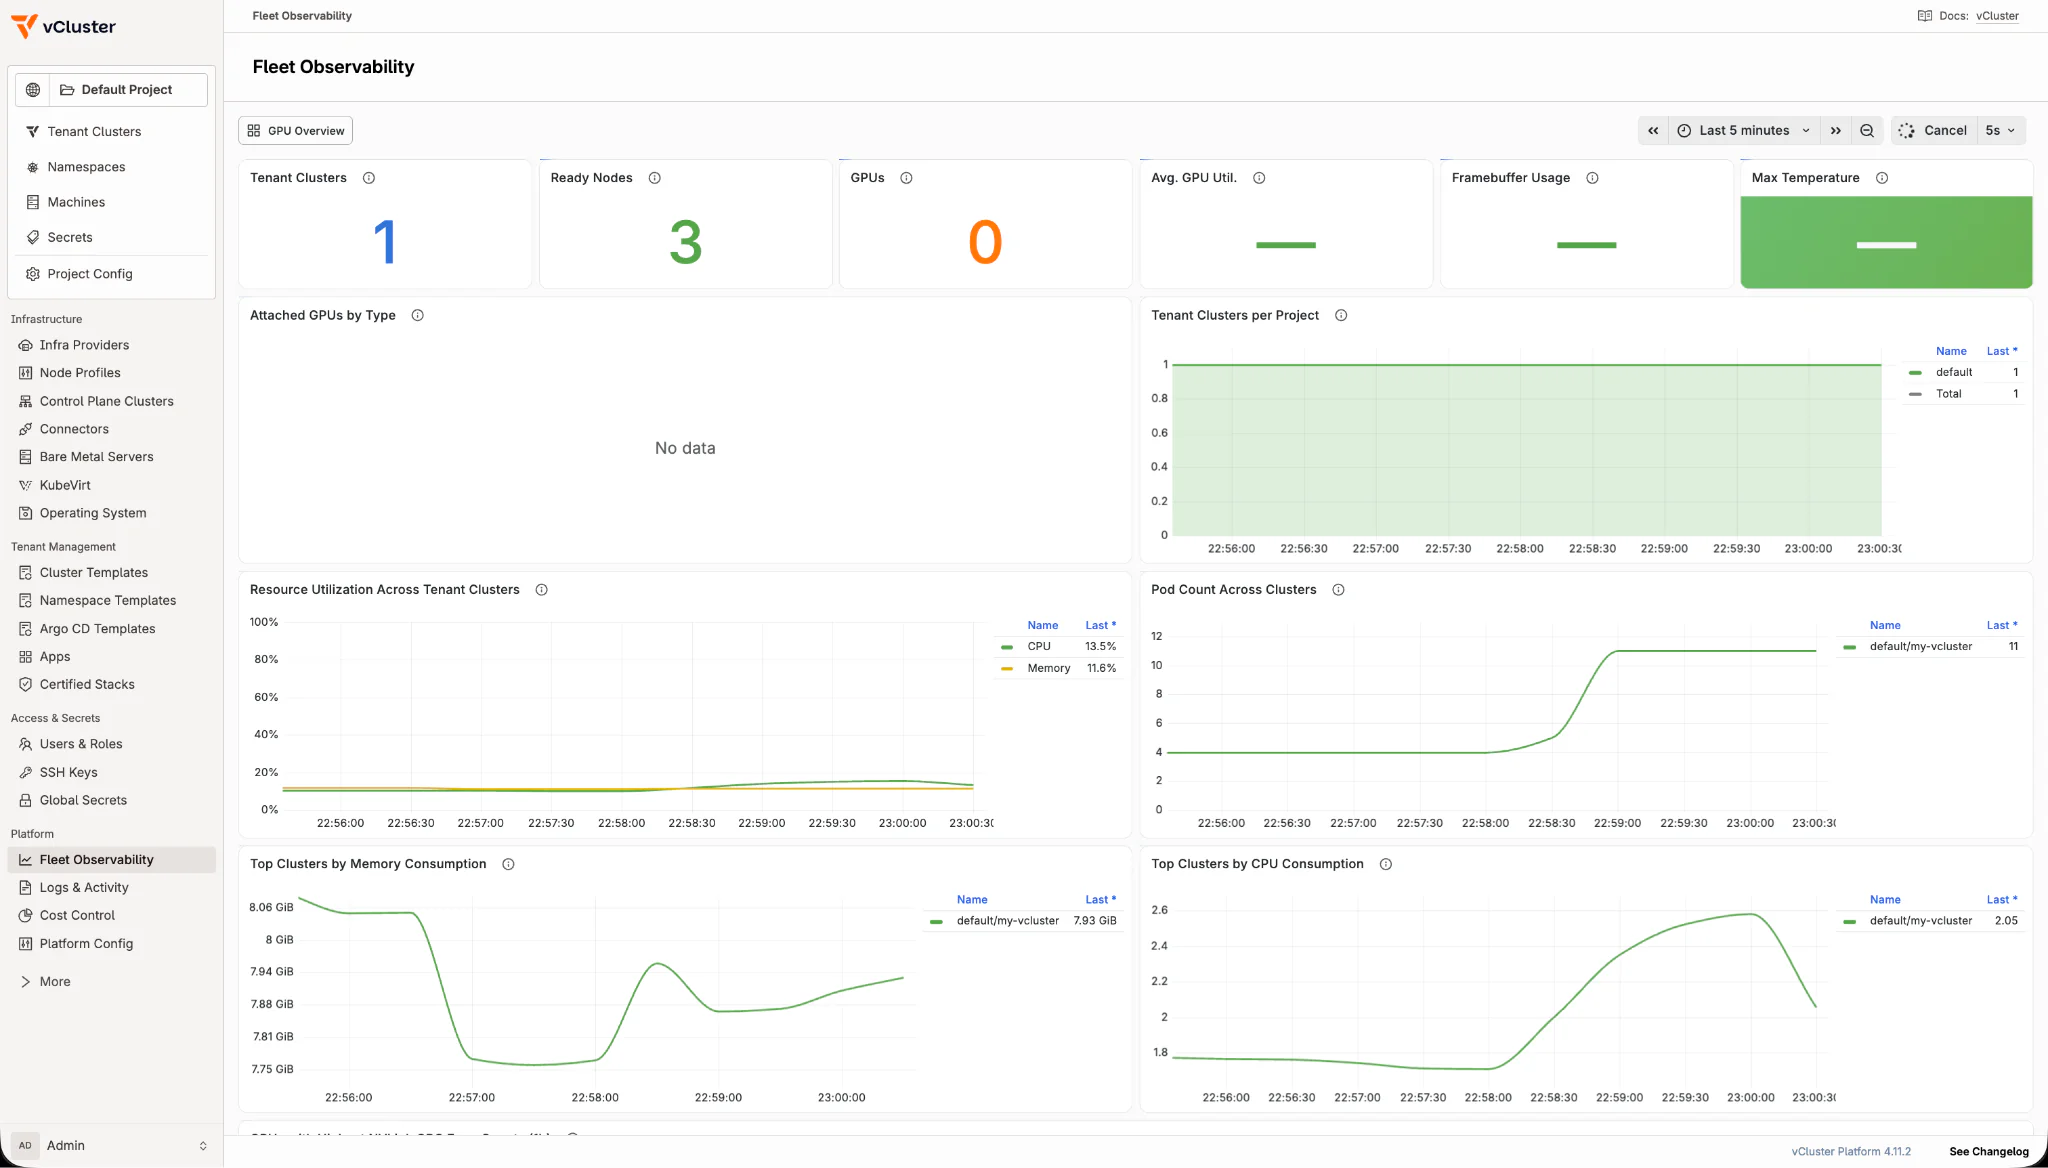Screen dimensions: 2048x1168
Task: Go to Namespaces page
Action: [86, 167]
